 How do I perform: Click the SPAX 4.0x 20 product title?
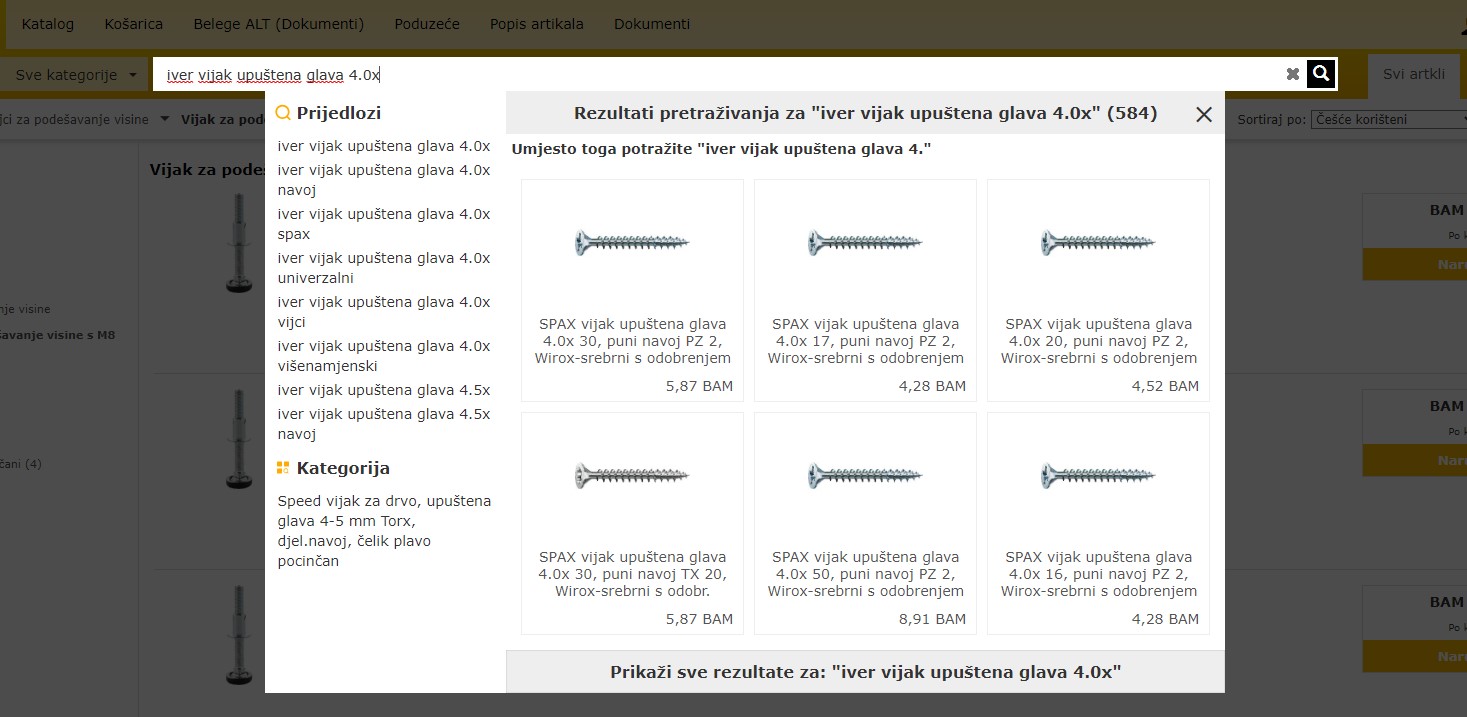pyautogui.click(x=1098, y=341)
